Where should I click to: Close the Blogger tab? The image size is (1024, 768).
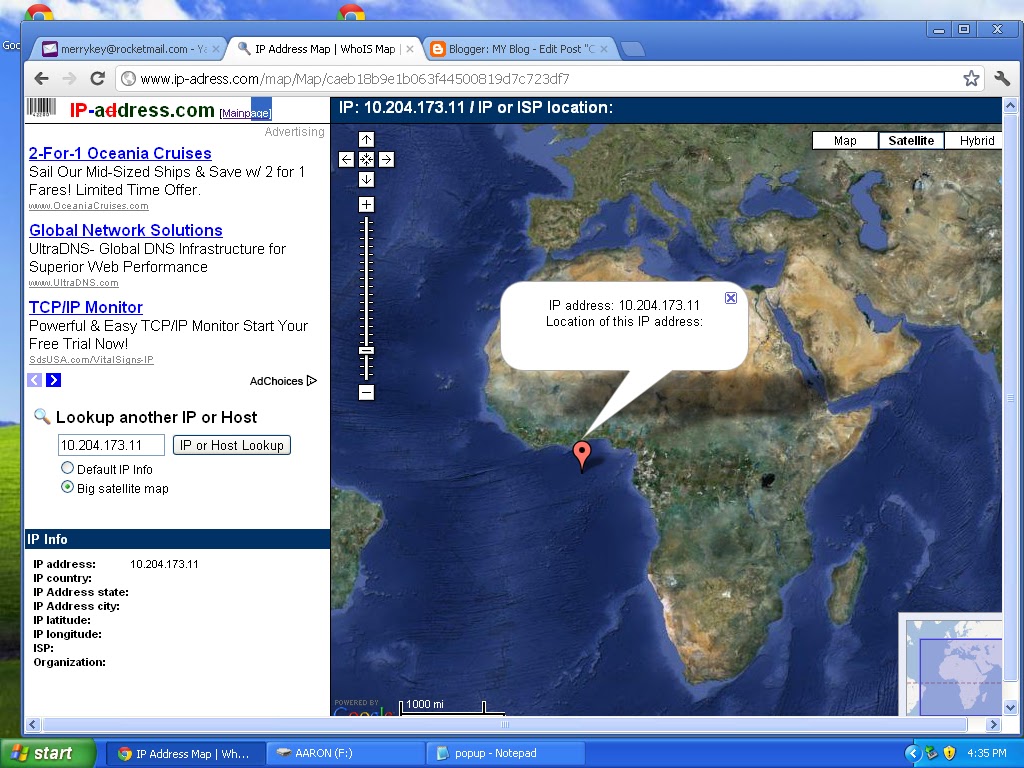[x=603, y=49]
